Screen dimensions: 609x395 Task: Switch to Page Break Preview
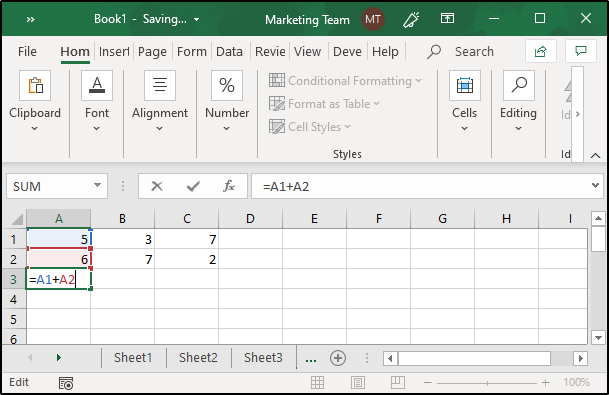(x=398, y=383)
